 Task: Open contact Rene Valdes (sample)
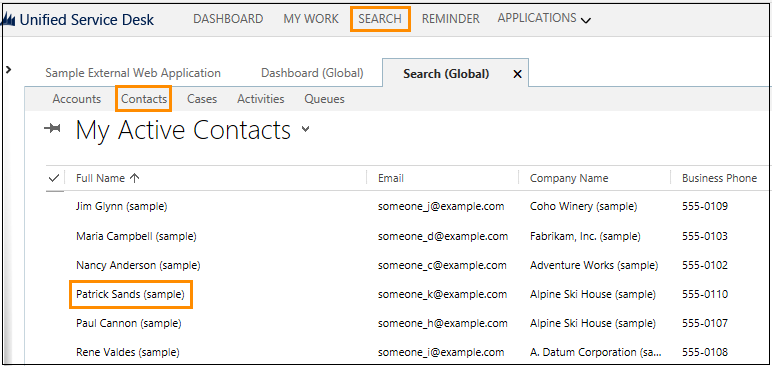tap(128, 352)
